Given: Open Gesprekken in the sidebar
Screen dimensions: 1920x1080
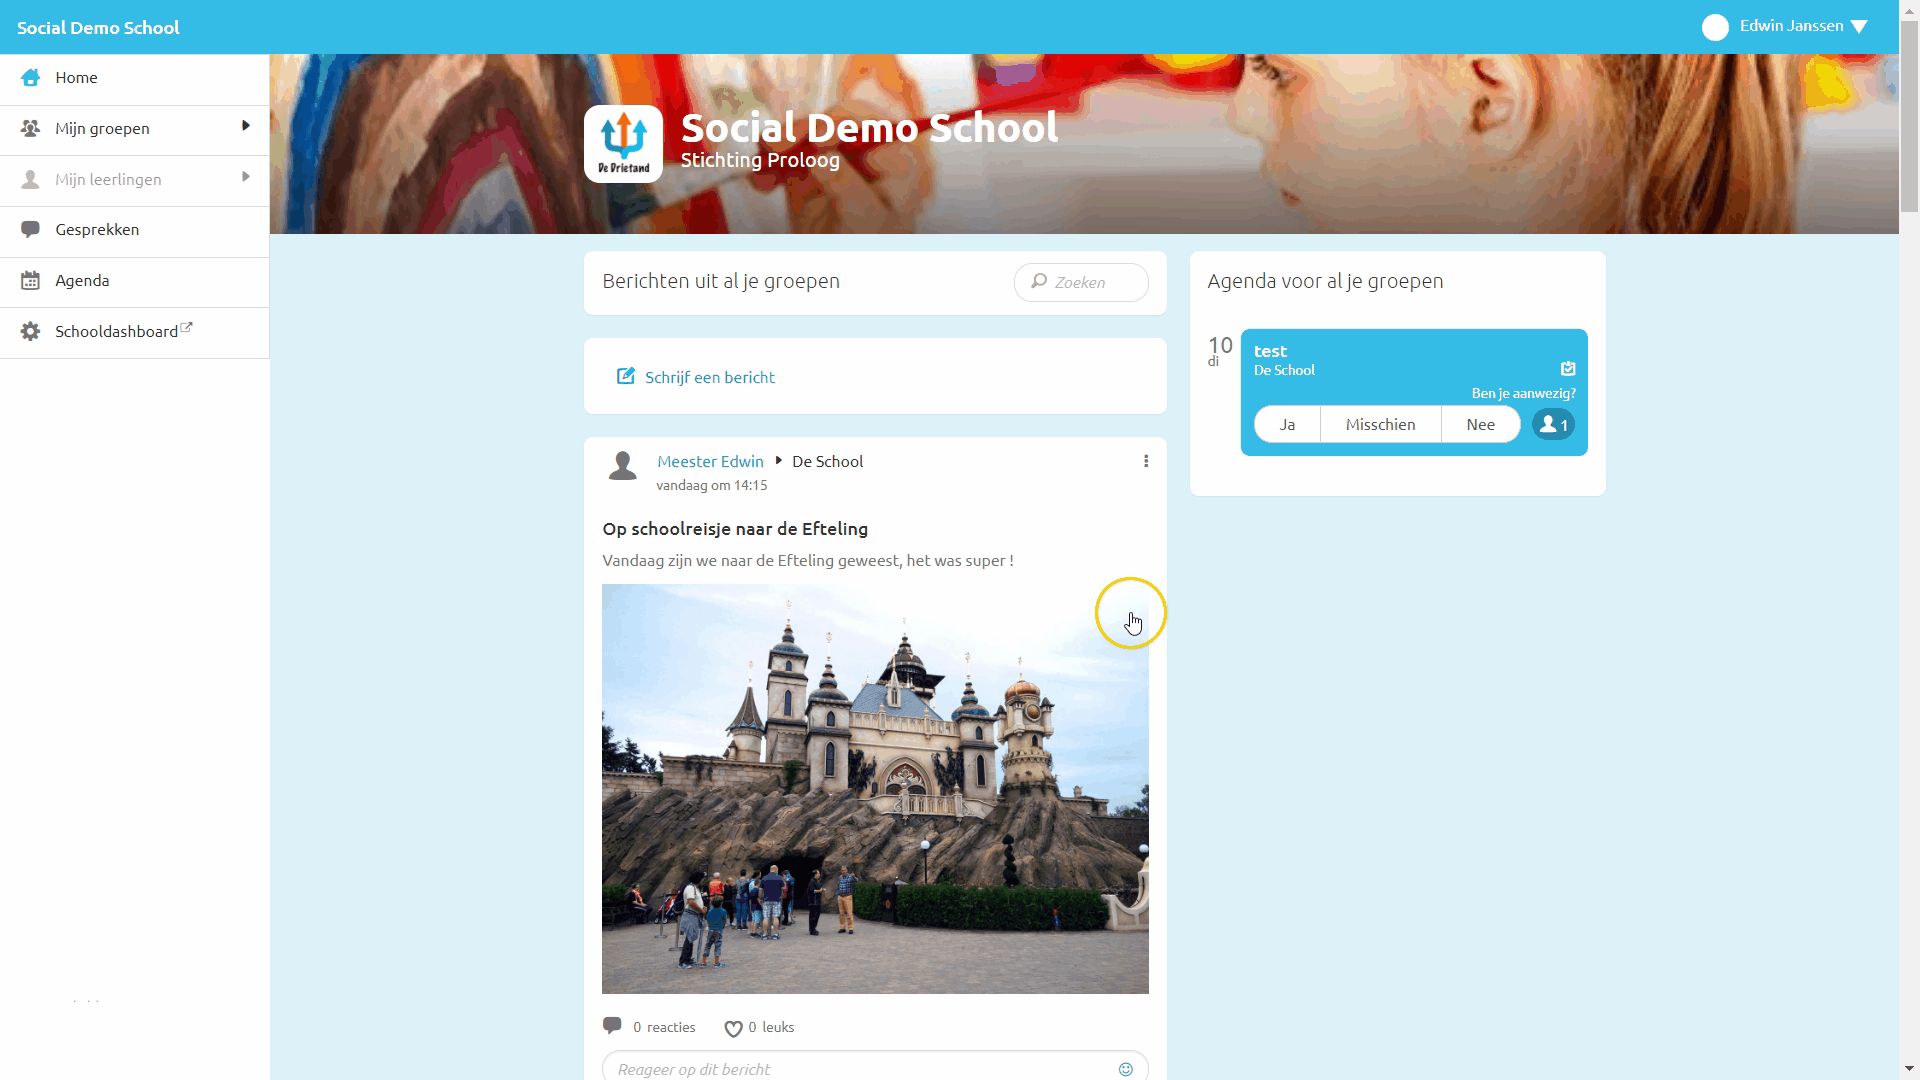Looking at the screenshot, I should pos(97,230).
